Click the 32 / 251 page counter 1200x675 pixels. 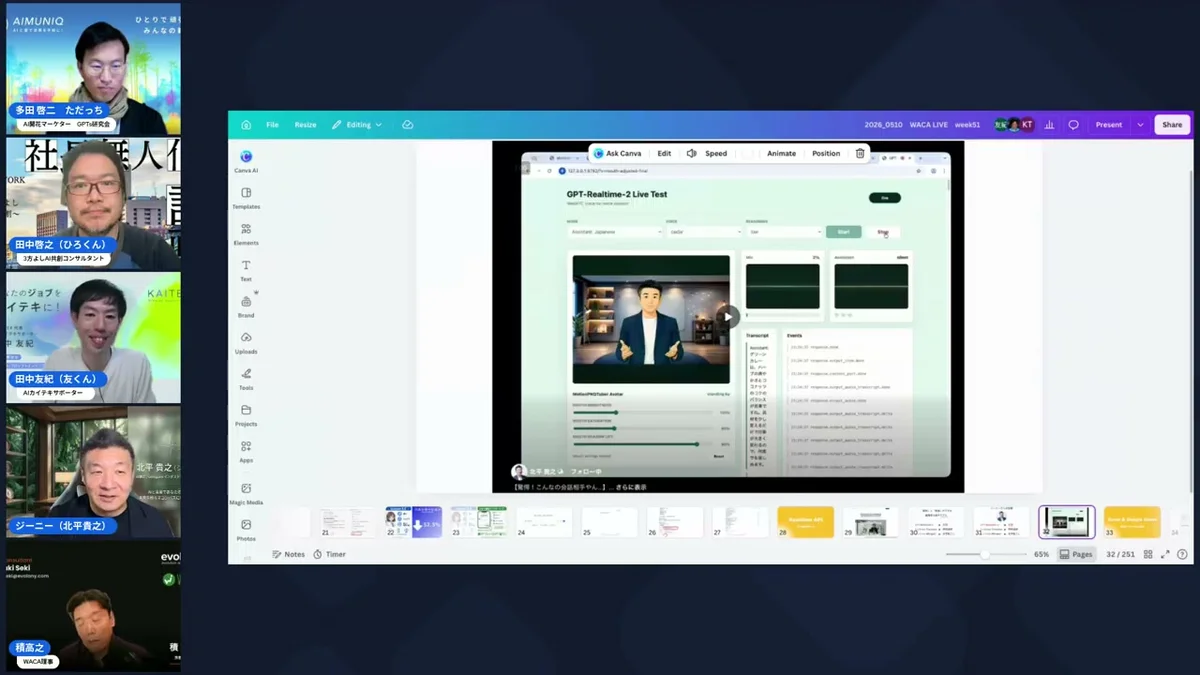click(1120, 554)
